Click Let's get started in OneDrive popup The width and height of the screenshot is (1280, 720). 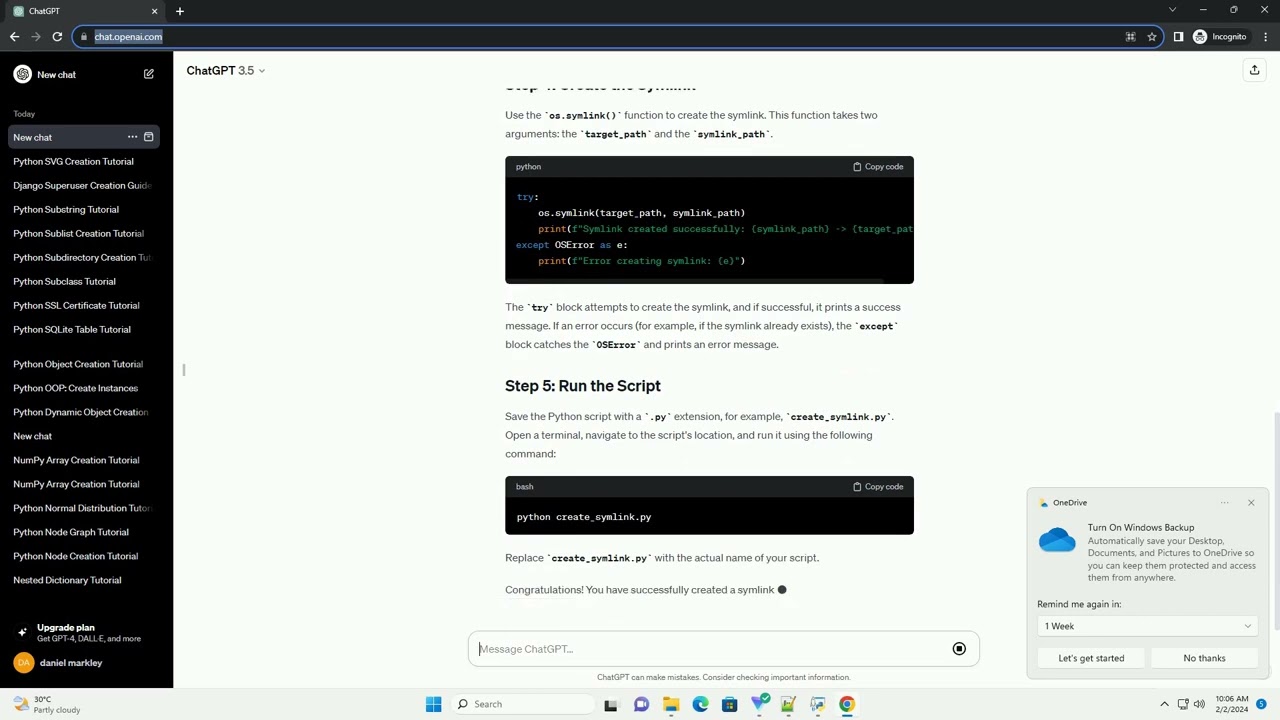pos(1091,658)
